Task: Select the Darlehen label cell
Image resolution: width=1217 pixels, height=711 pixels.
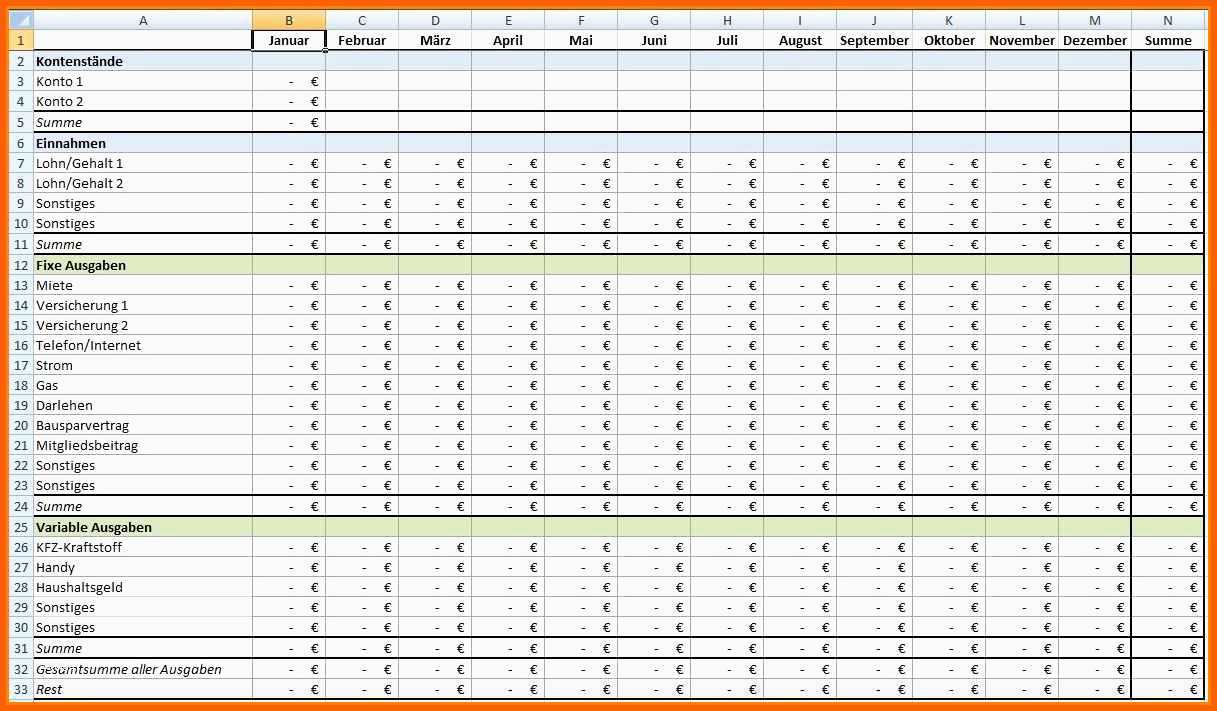Action: click(143, 405)
